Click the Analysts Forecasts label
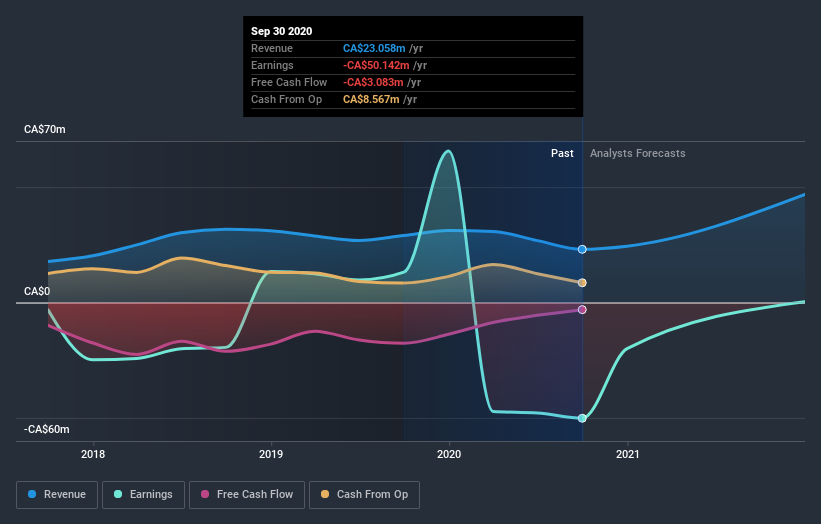The image size is (821, 524). (638, 153)
